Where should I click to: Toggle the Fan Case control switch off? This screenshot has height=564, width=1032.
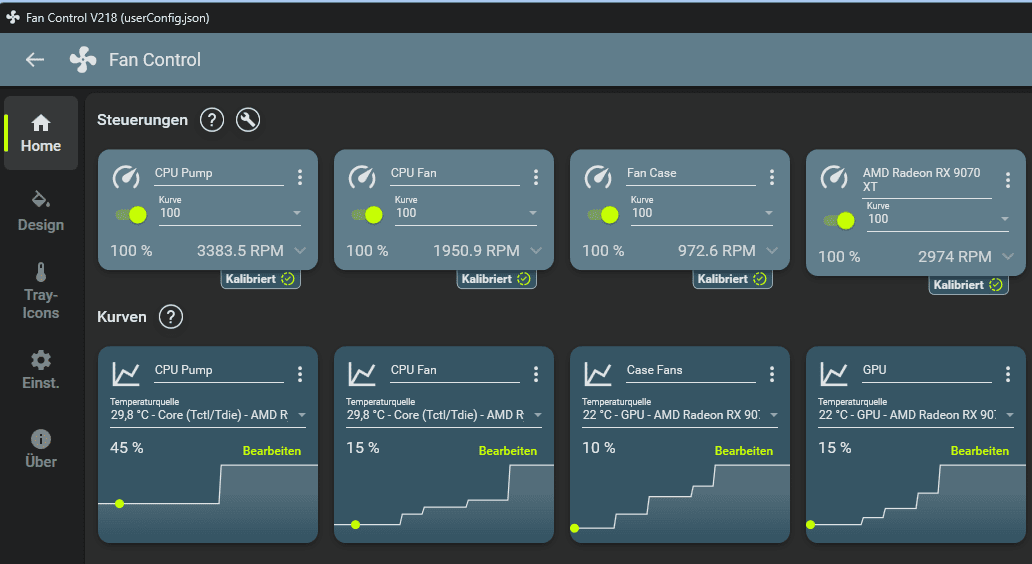[603, 215]
